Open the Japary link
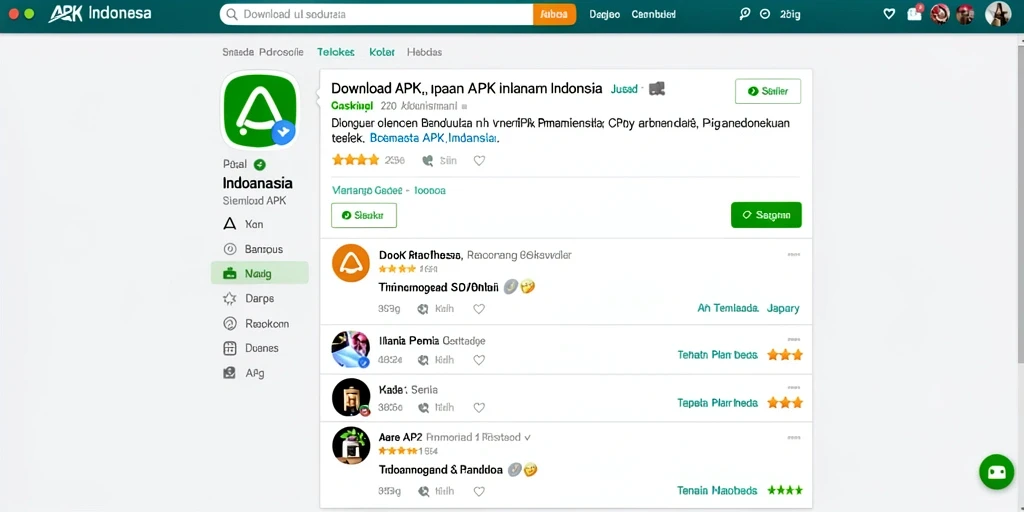Viewport: 1024px width, 512px height. coord(783,308)
